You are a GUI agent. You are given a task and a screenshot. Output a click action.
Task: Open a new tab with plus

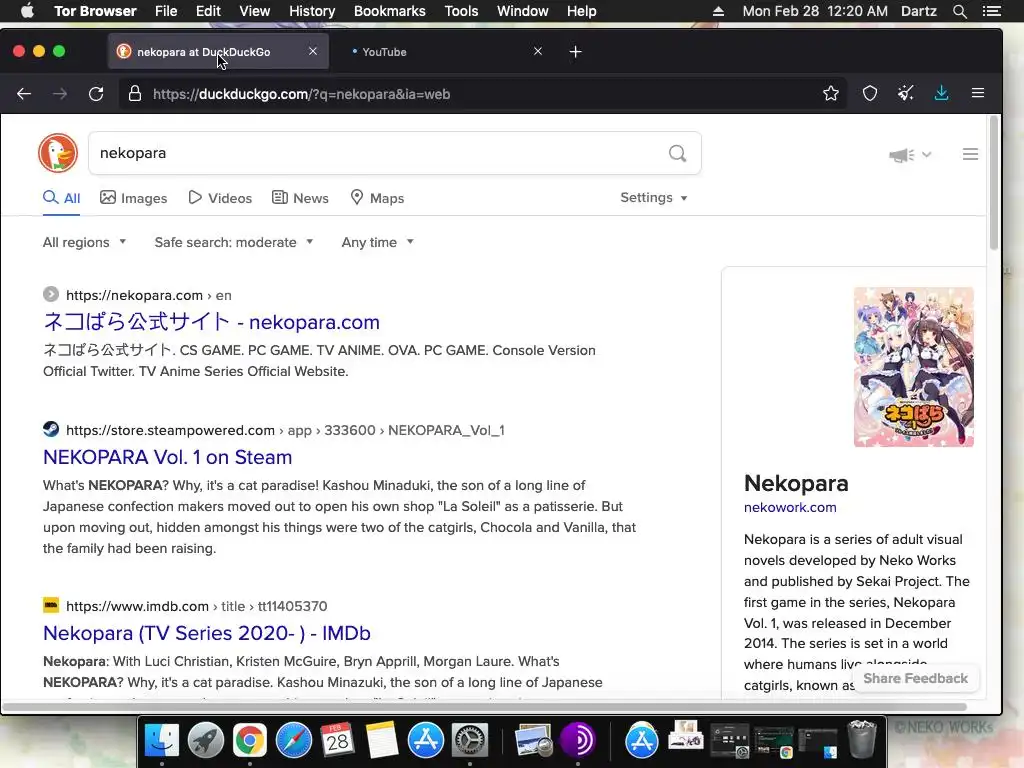575,52
